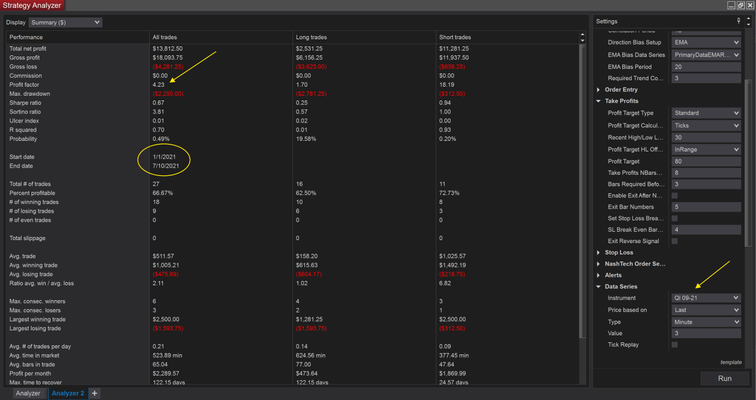Image resolution: width=756 pixels, height=400 pixels.
Task: Expand the Alerts section
Action: coord(613,275)
